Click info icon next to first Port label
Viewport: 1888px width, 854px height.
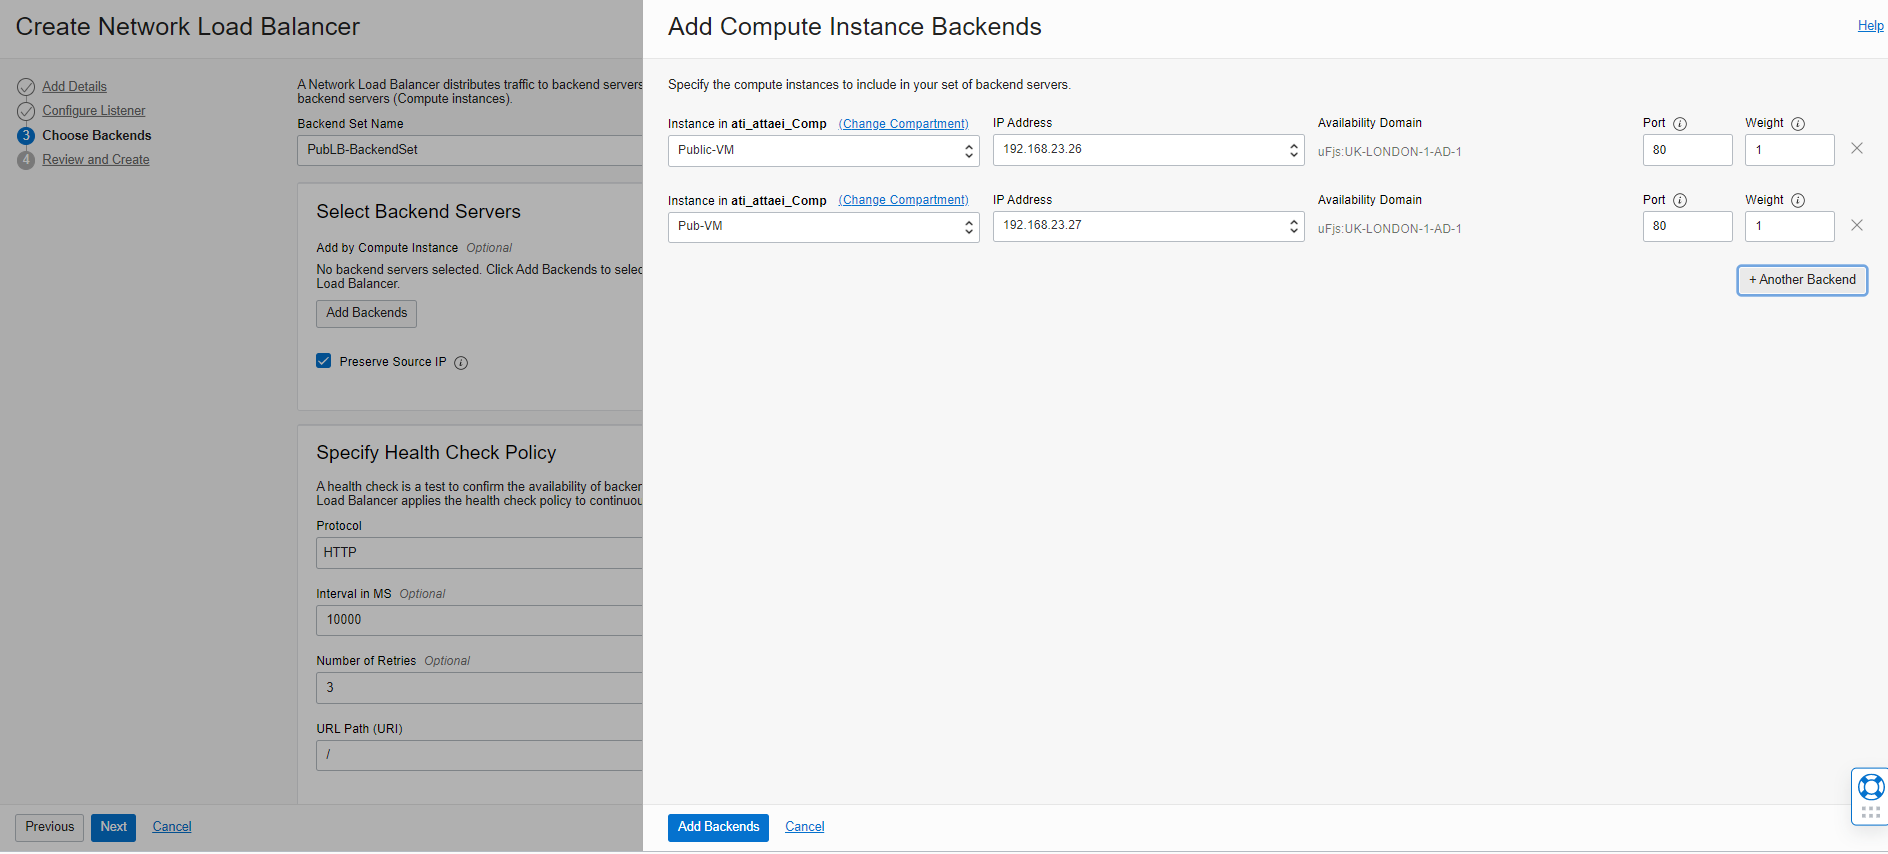(x=1680, y=124)
